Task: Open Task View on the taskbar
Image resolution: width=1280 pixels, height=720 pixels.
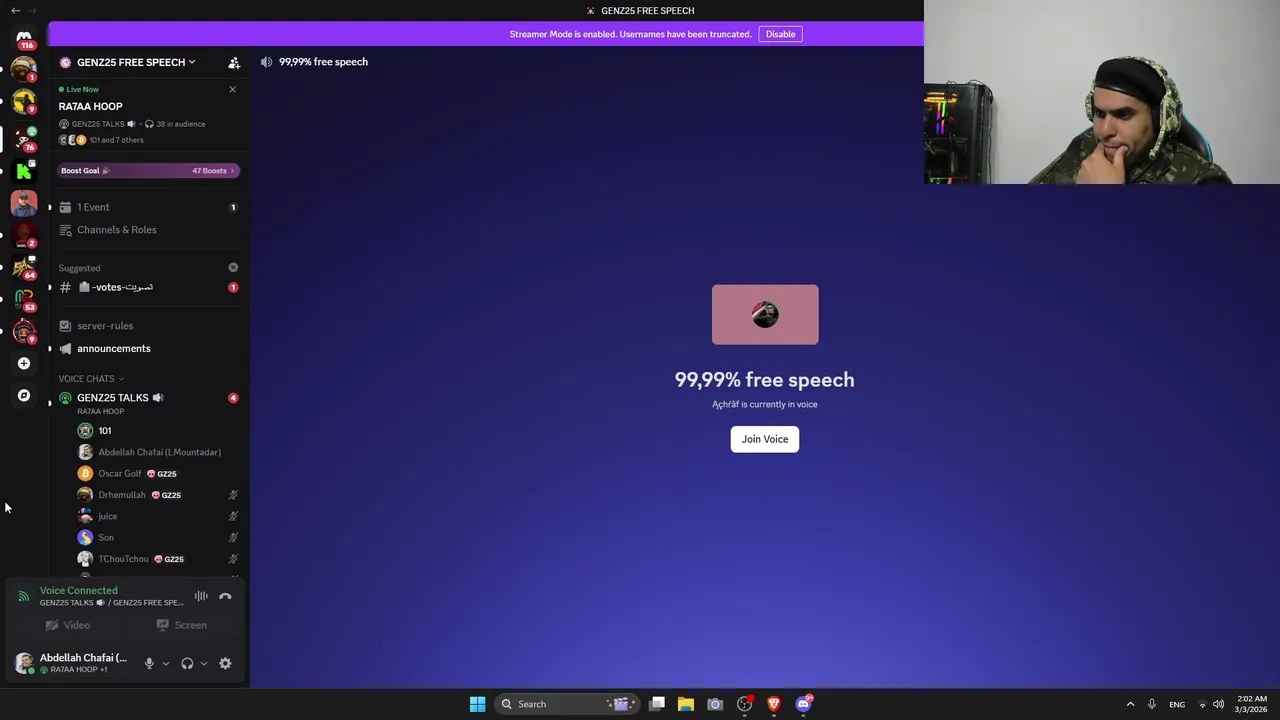Action: (x=657, y=704)
